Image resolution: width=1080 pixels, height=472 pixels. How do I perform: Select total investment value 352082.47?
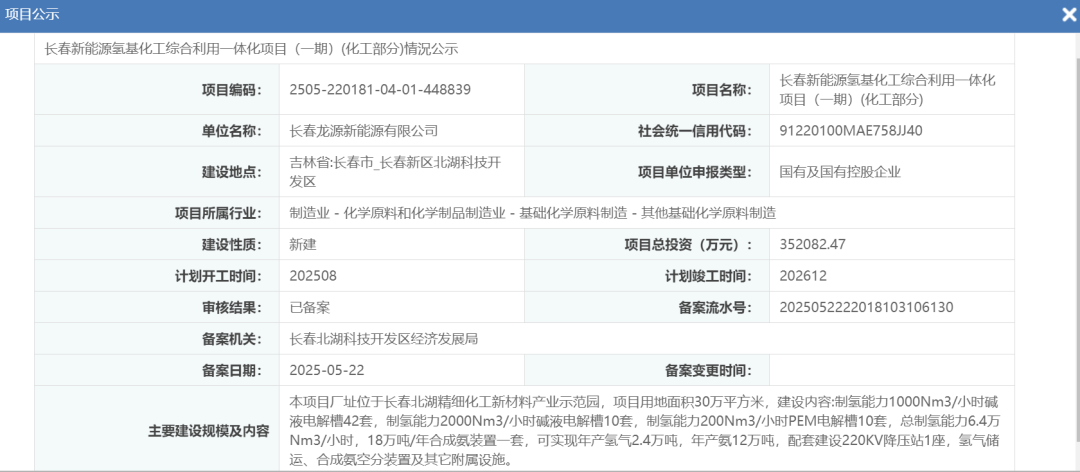pyautogui.click(x=812, y=244)
